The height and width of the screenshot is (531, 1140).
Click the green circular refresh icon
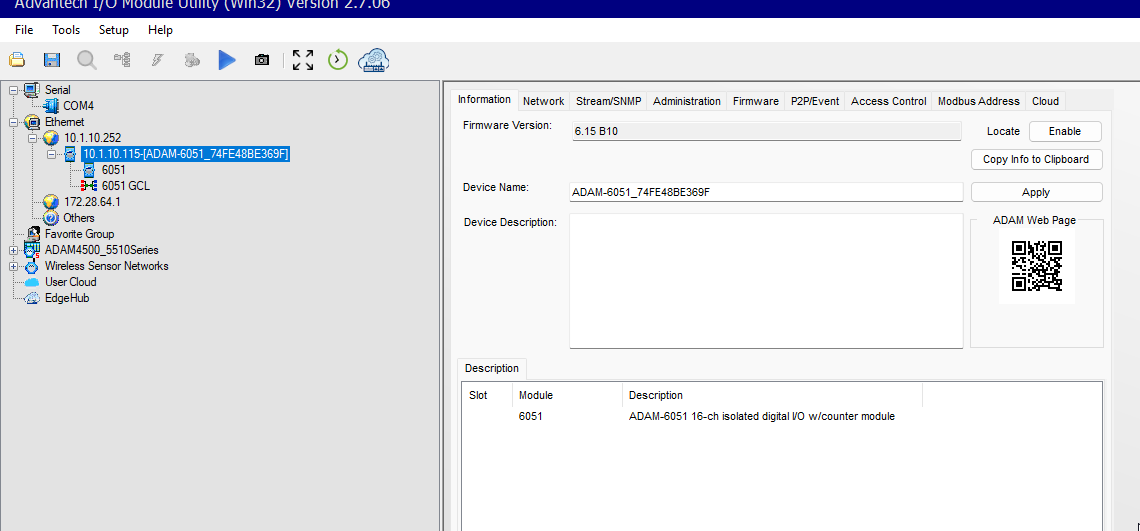[338, 60]
